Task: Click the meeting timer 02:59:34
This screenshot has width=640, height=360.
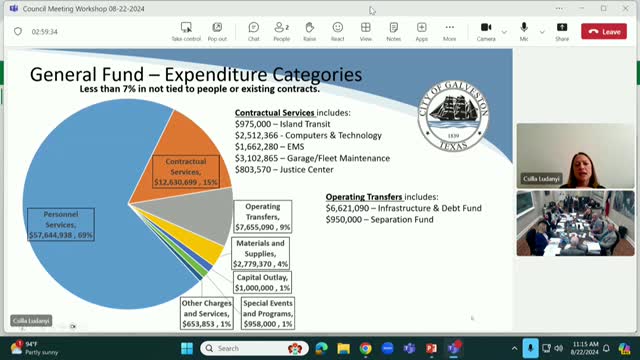Action: [x=44, y=32]
